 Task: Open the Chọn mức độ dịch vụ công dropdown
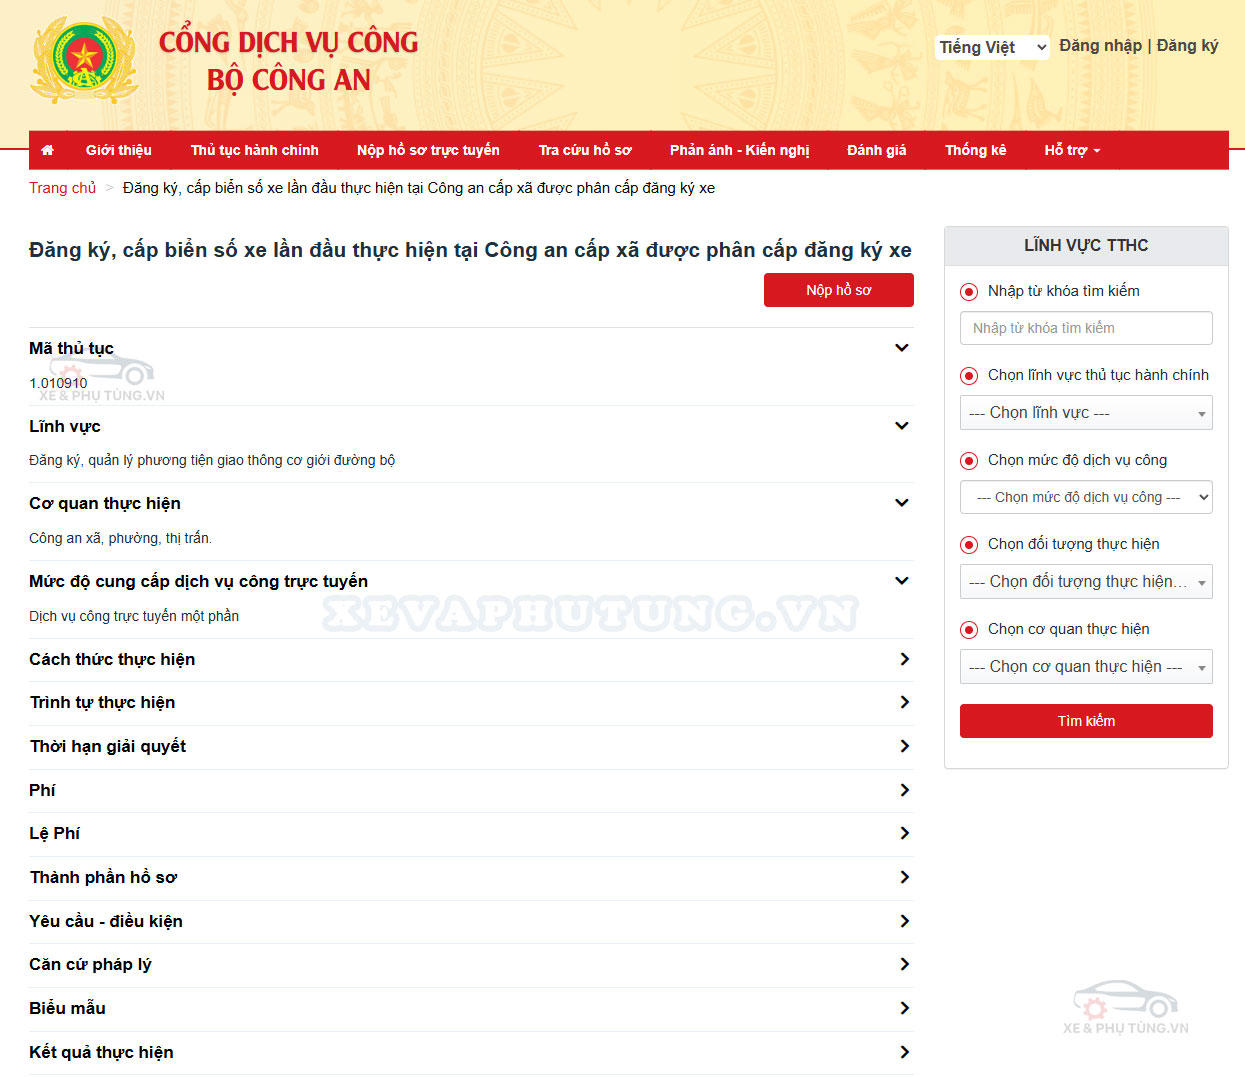pos(1086,497)
